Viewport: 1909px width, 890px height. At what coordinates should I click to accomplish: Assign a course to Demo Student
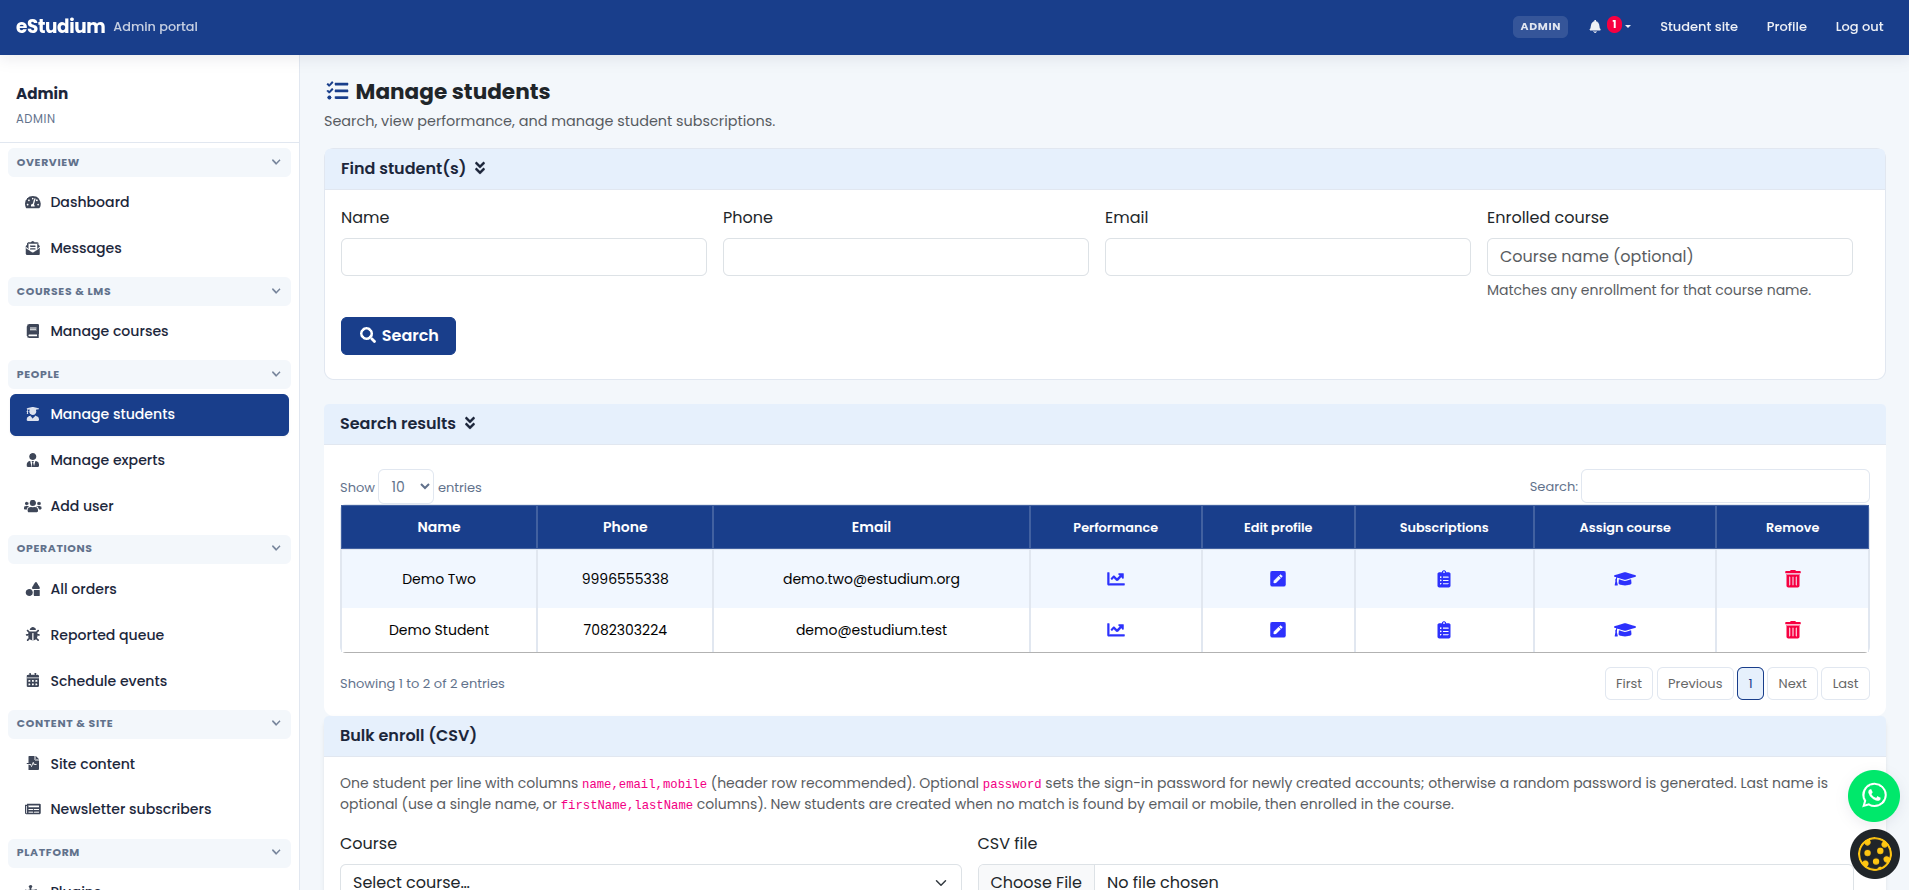(x=1624, y=630)
